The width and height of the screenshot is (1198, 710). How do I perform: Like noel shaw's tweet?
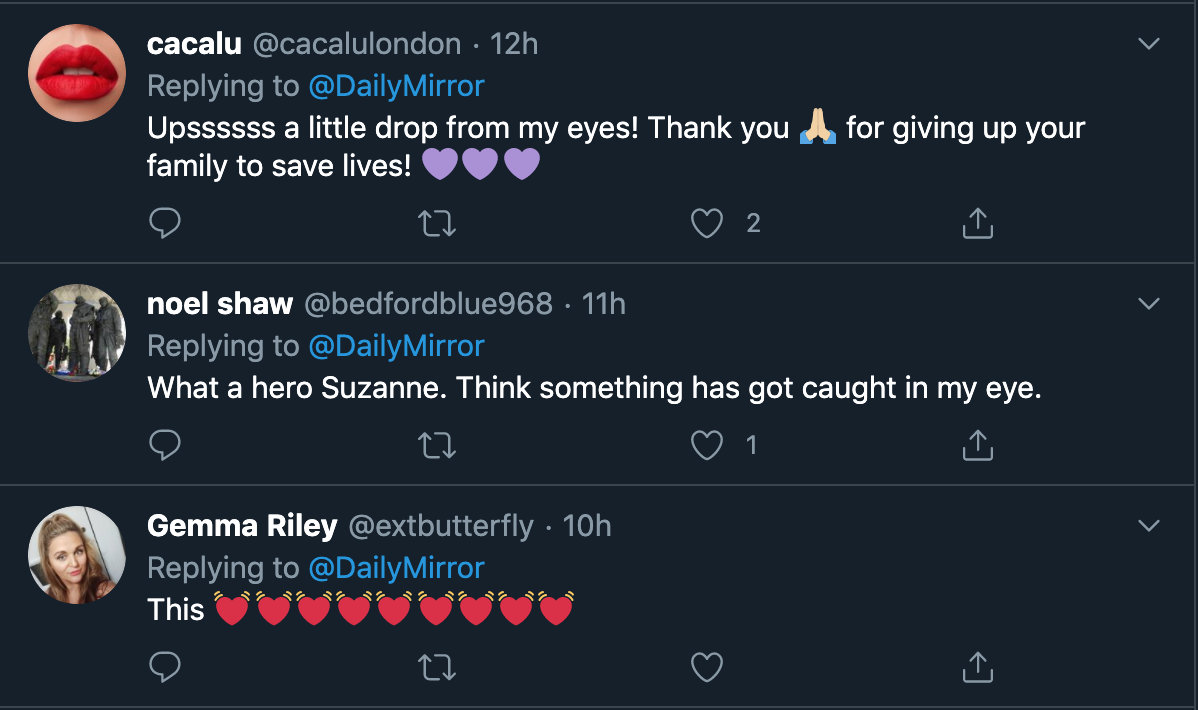[x=707, y=446]
